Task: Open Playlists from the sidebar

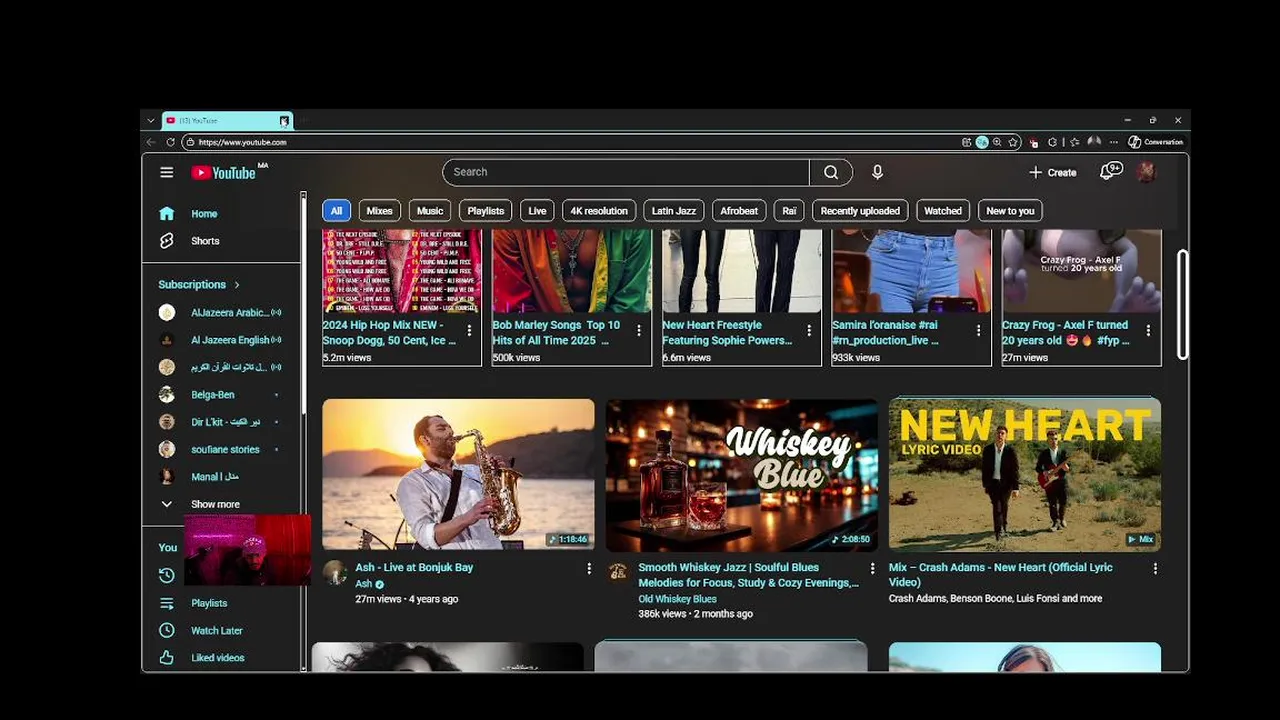Action: pos(209,603)
